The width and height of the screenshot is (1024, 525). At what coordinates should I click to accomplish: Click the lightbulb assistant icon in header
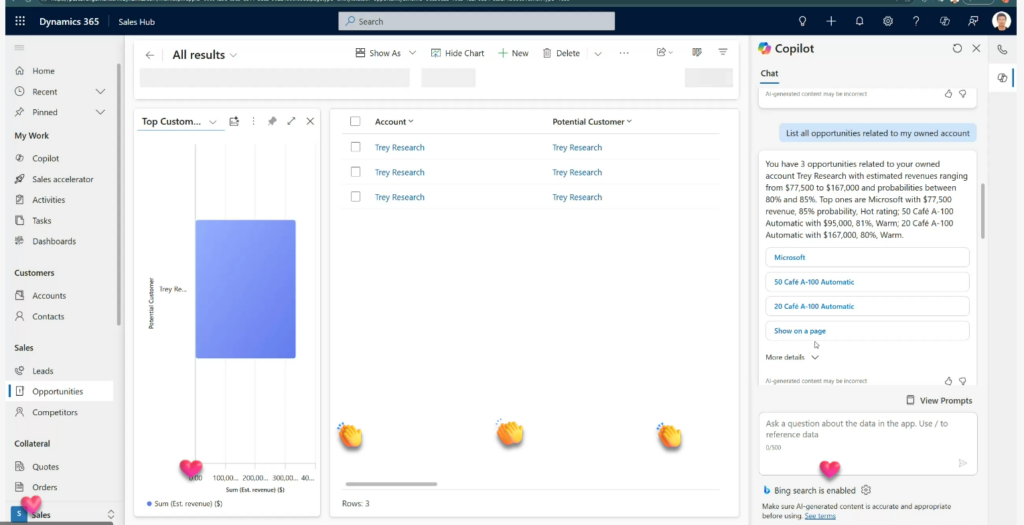803,22
